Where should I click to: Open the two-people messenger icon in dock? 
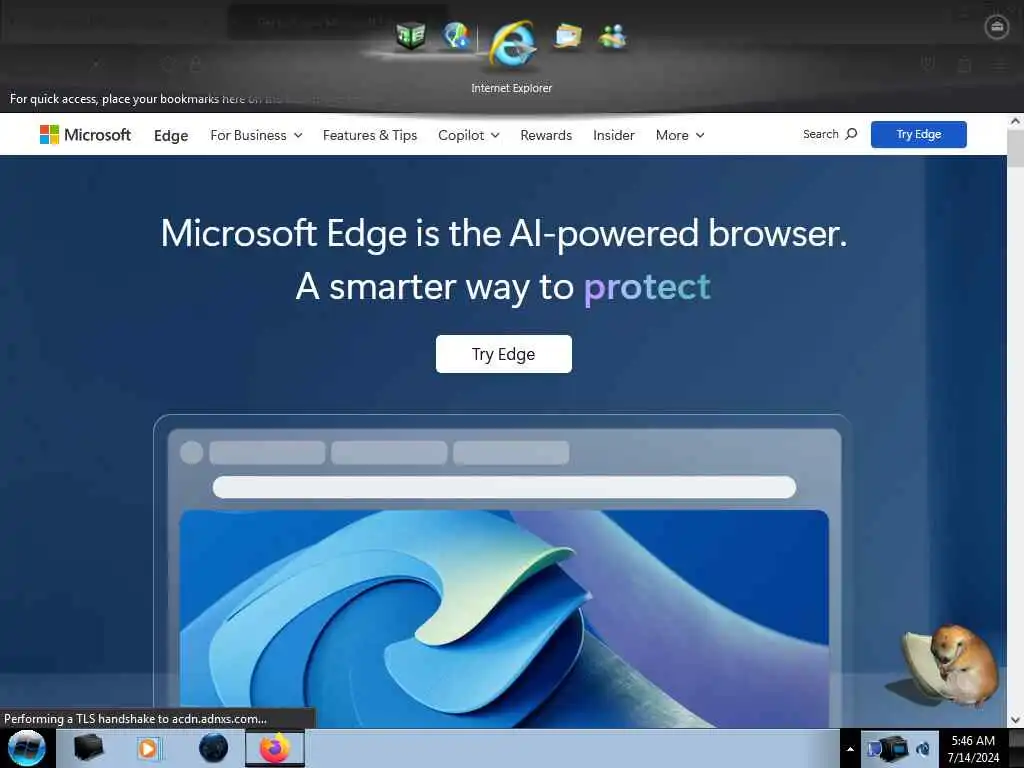613,37
